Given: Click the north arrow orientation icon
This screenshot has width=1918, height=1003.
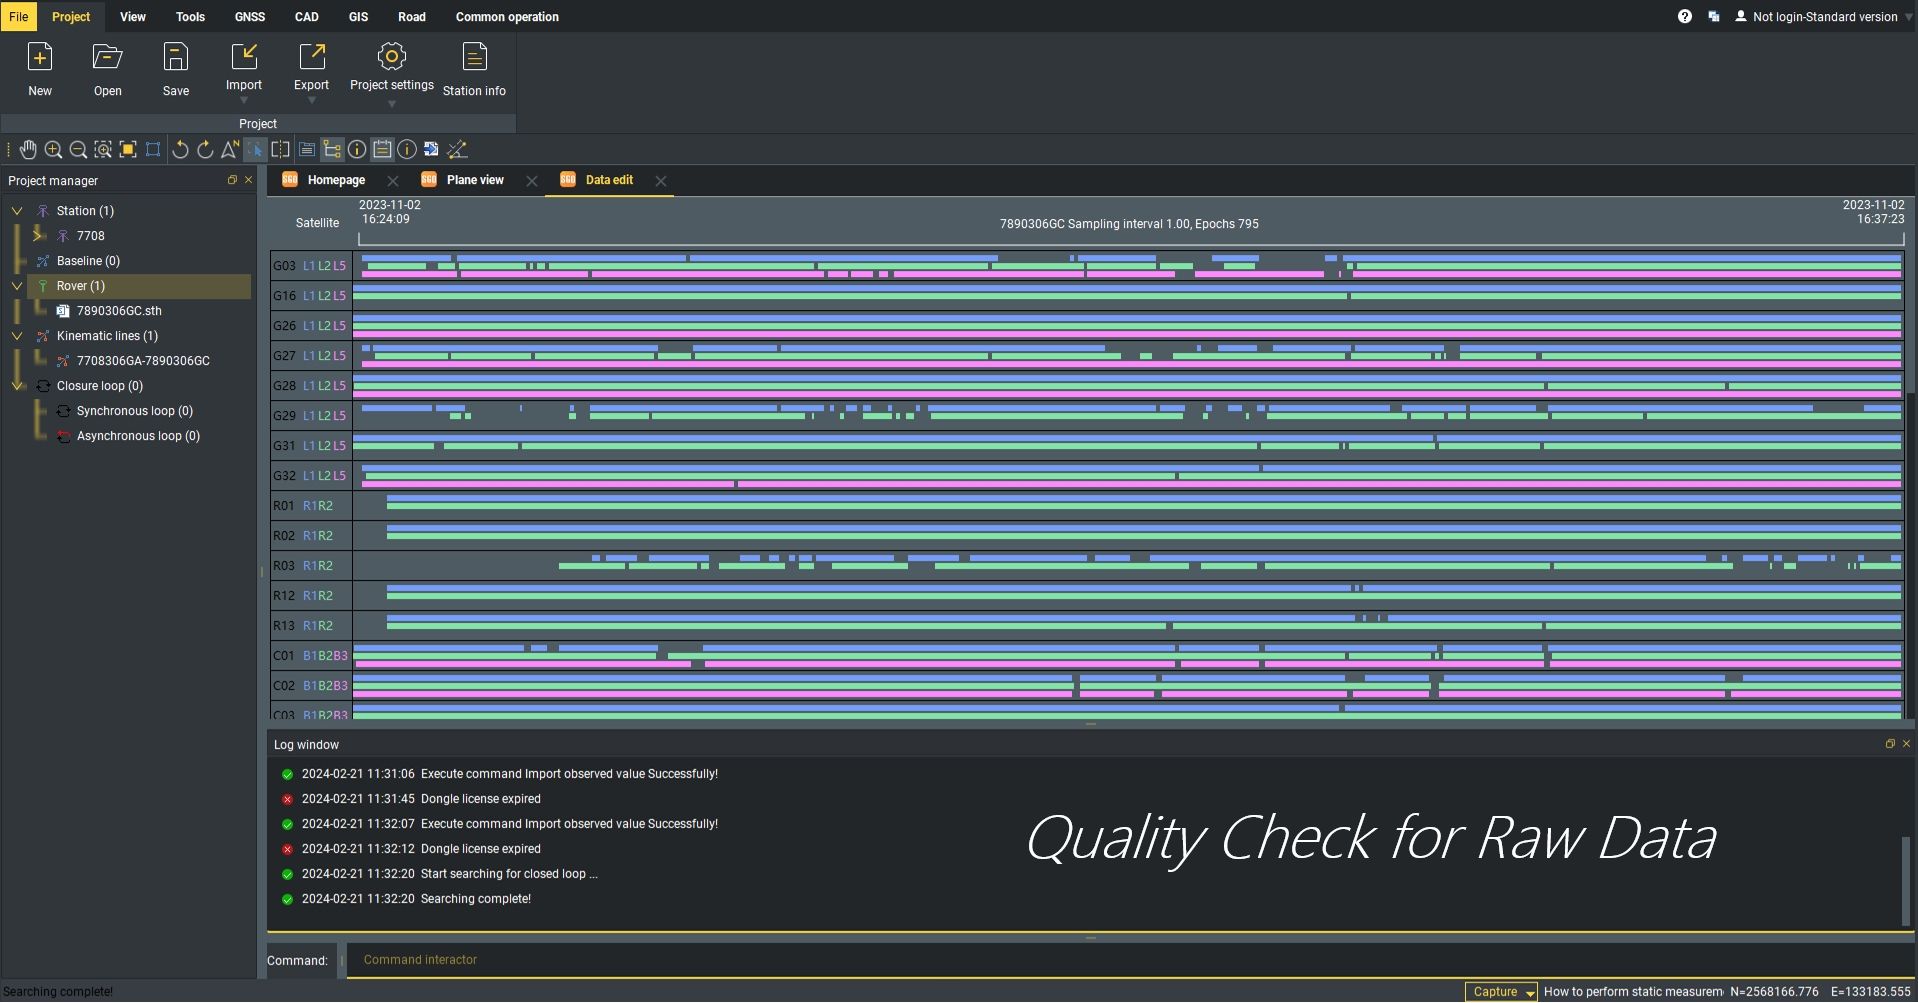Looking at the screenshot, I should pyautogui.click(x=230, y=150).
